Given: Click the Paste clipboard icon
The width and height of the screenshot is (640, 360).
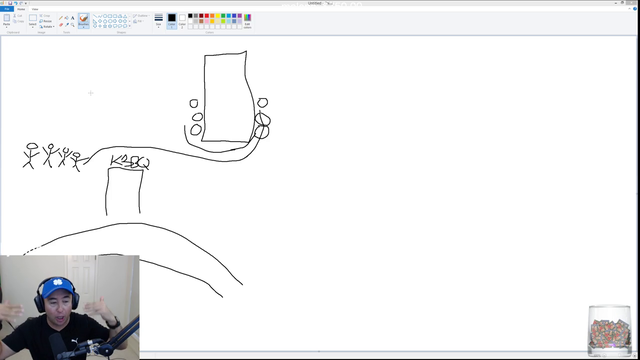Looking at the screenshot, I should click(x=7, y=18).
